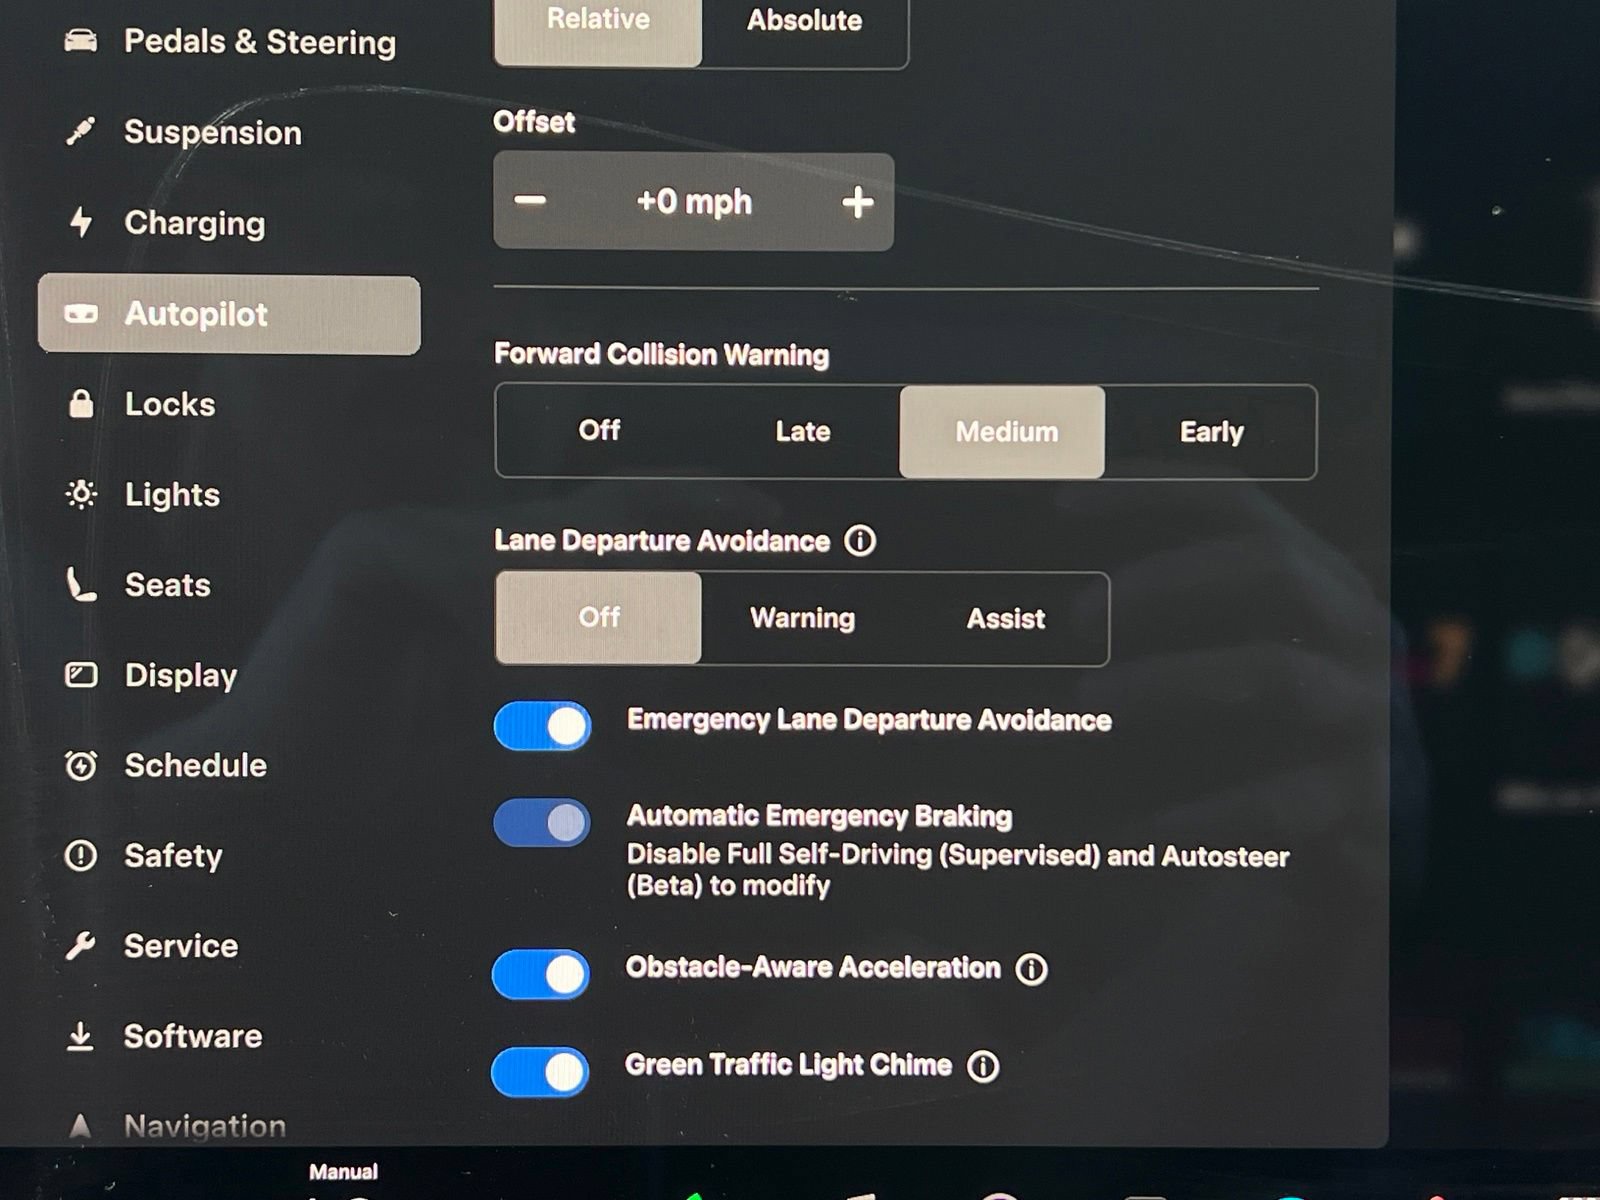Click the Lights sun icon

(x=81, y=494)
